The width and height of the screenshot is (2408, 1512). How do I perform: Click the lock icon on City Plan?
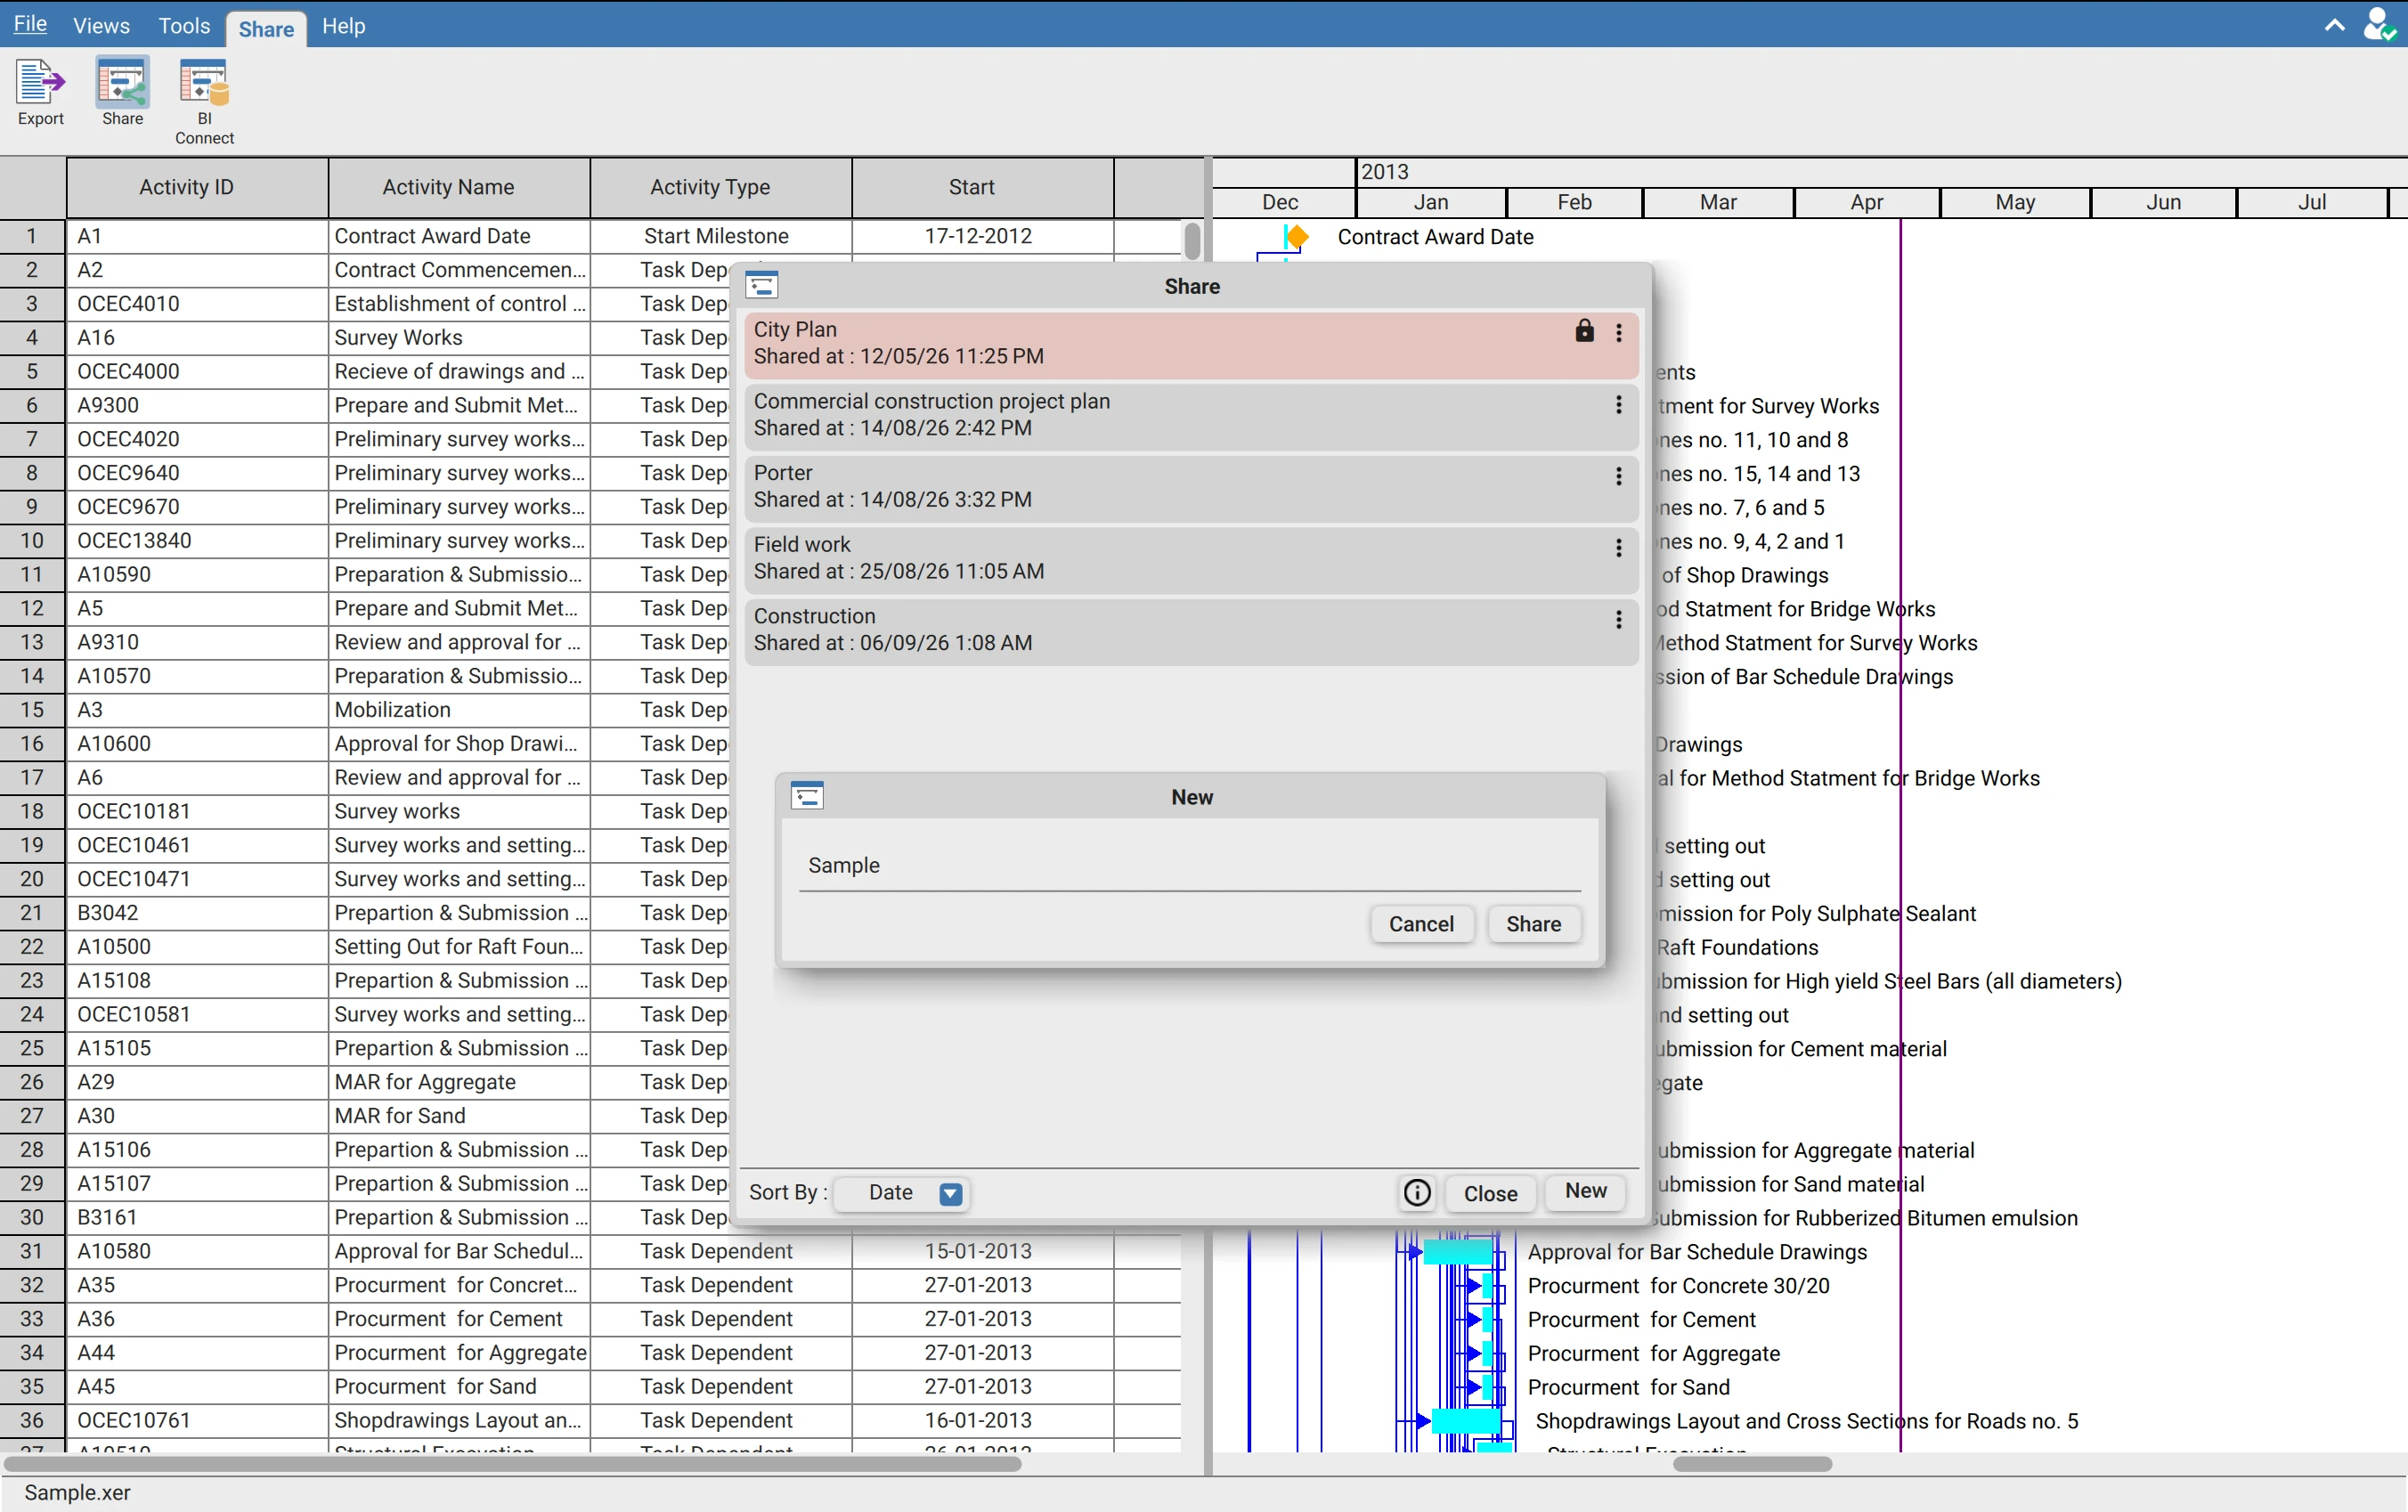1584,331
